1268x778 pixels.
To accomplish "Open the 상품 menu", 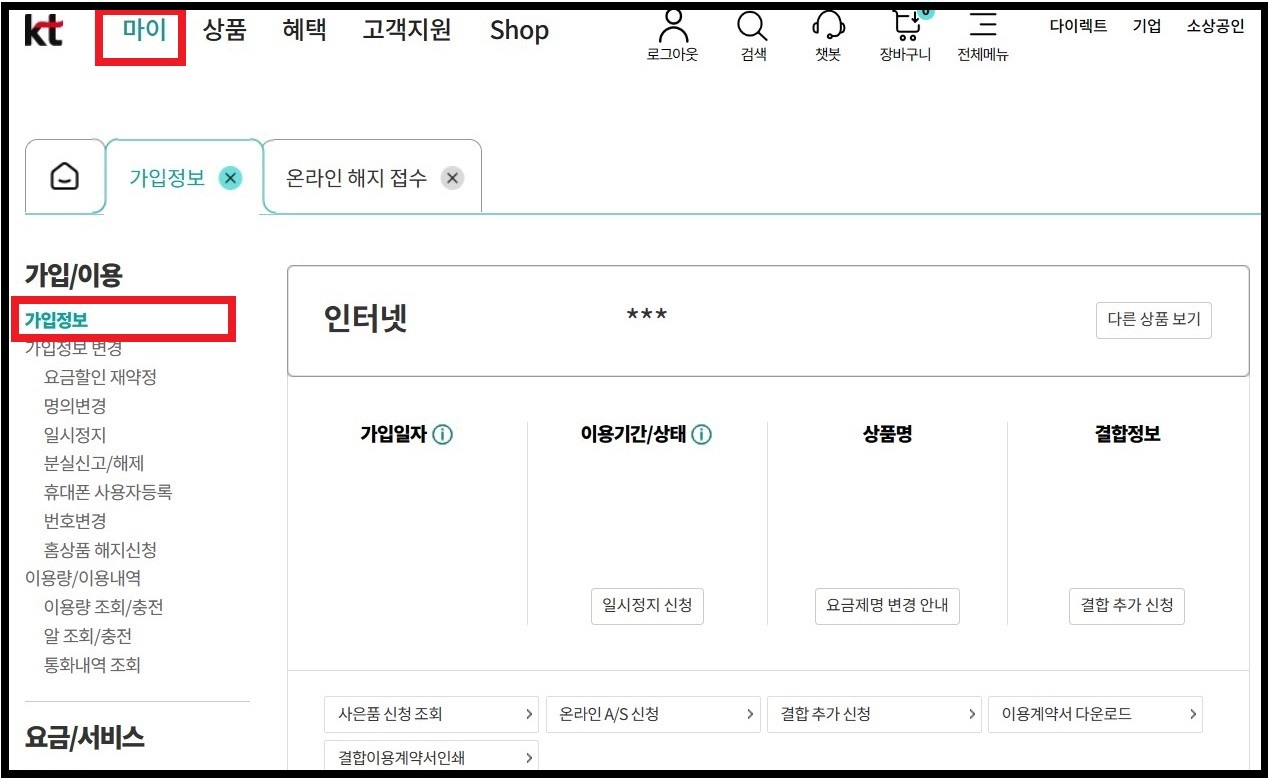I will (x=224, y=30).
